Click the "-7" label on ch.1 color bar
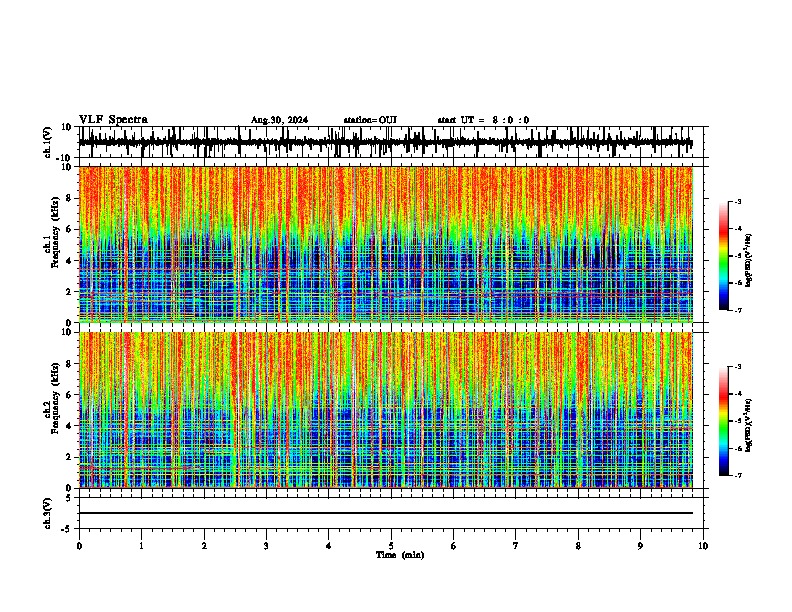 (737, 310)
